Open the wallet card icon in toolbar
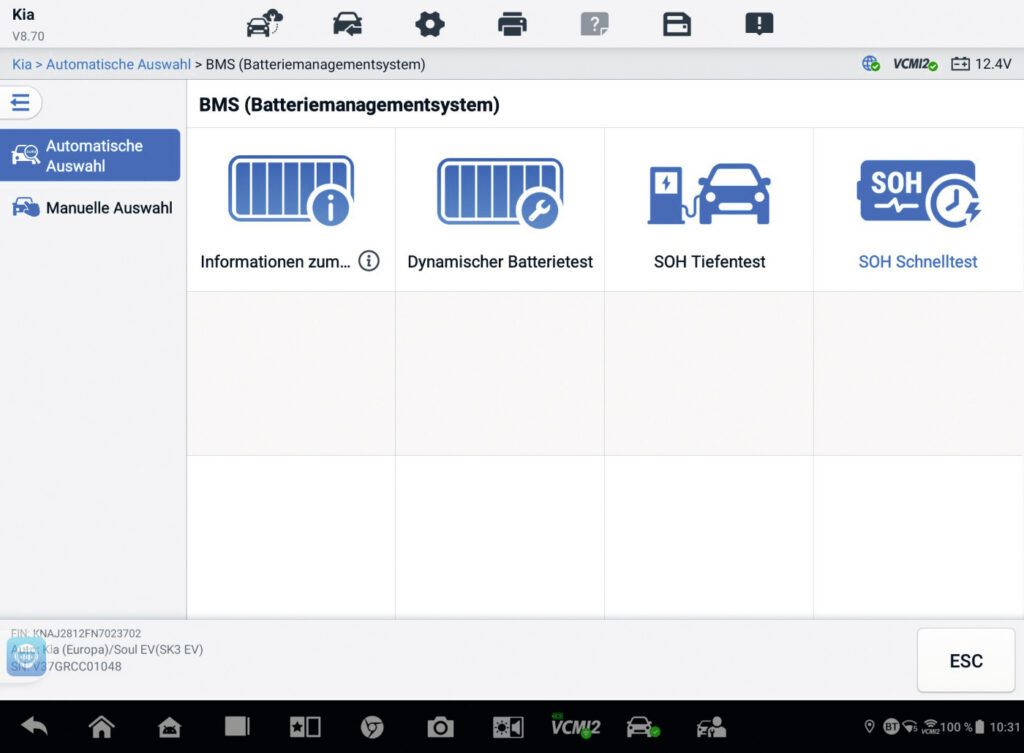This screenshot has width=1024, height=753. pos(677,24)
